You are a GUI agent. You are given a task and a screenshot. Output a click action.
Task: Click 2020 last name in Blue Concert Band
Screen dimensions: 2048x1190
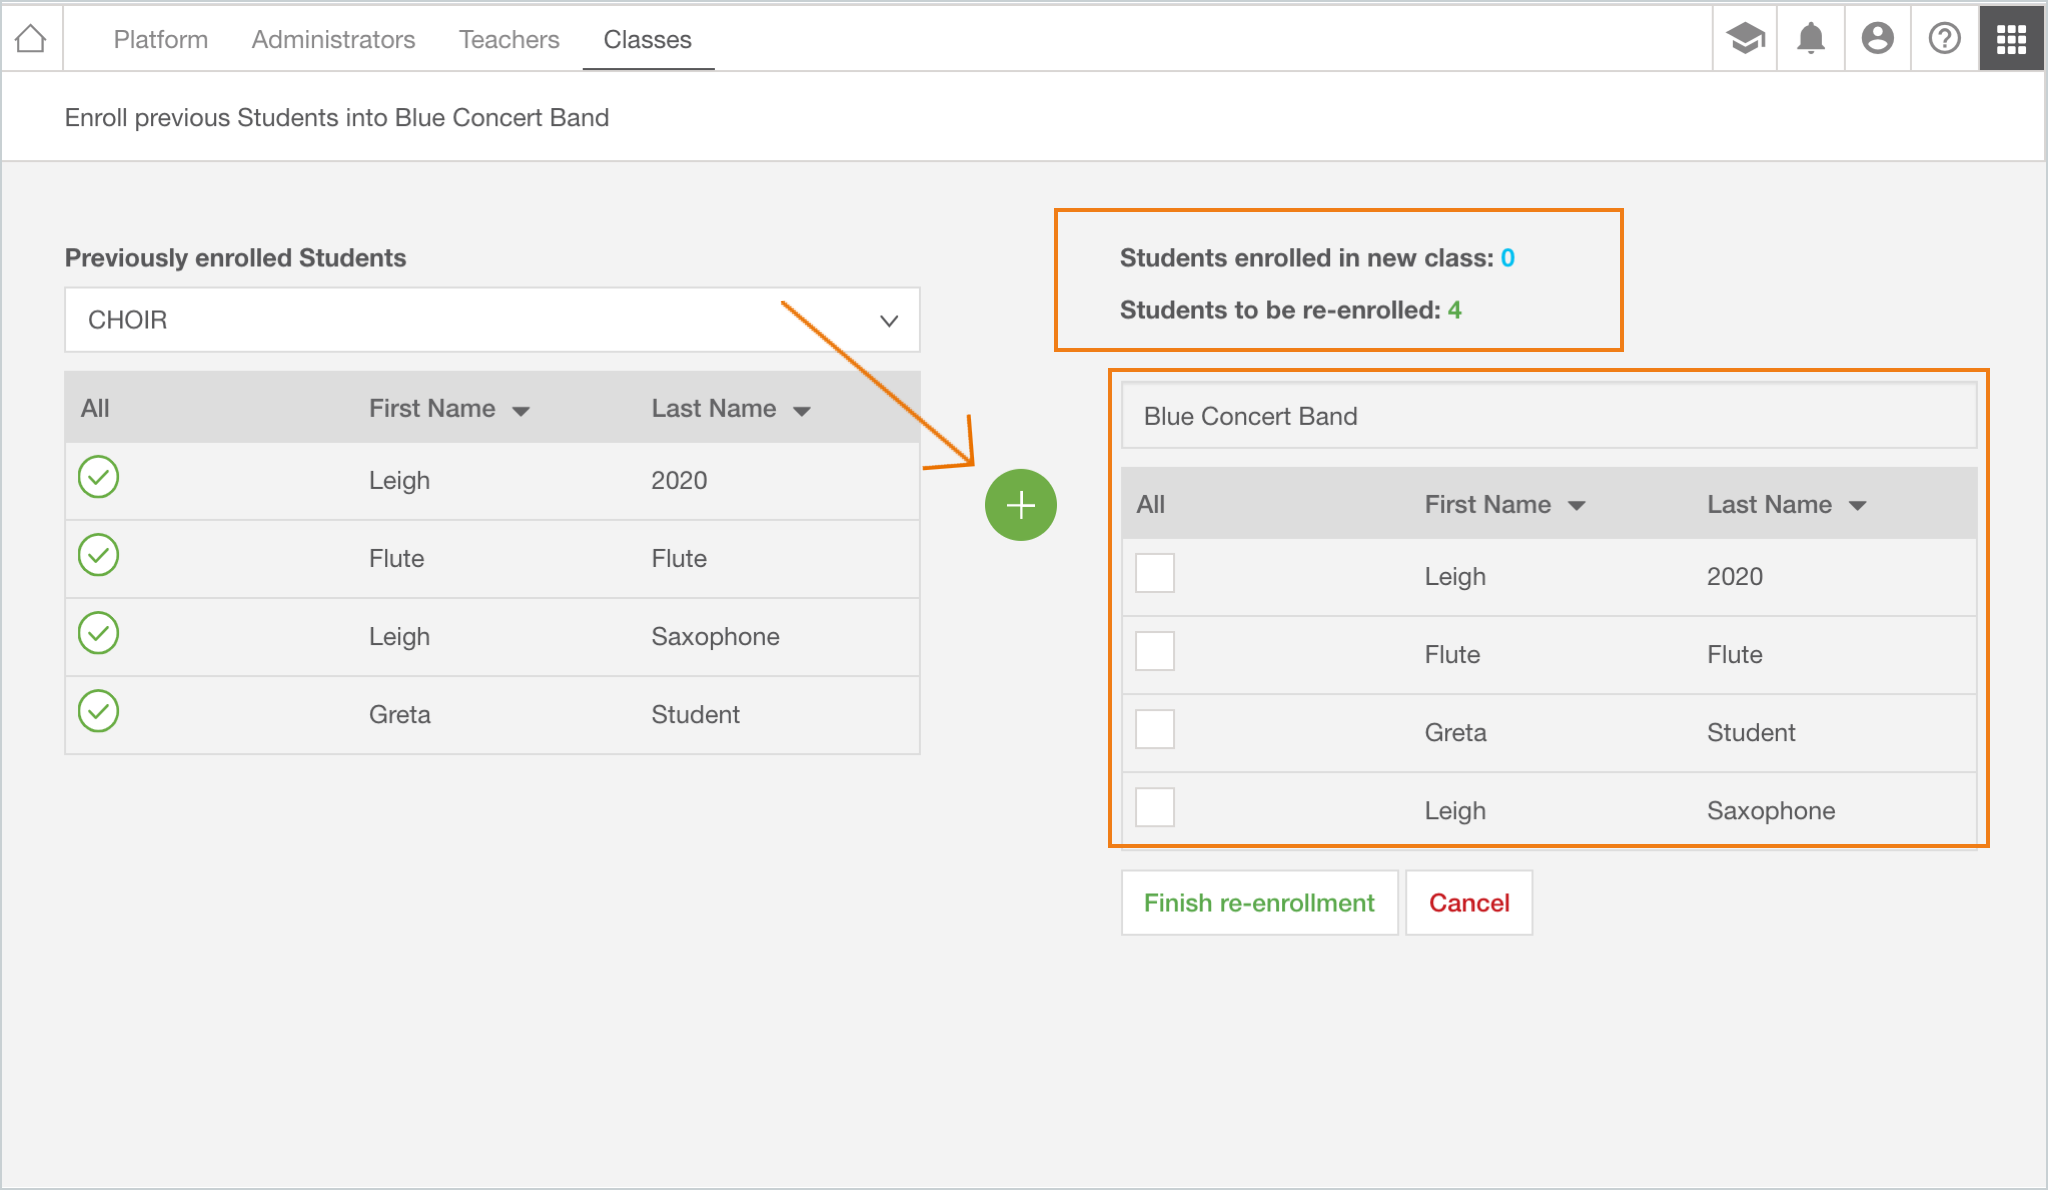tap(1735, 577)
